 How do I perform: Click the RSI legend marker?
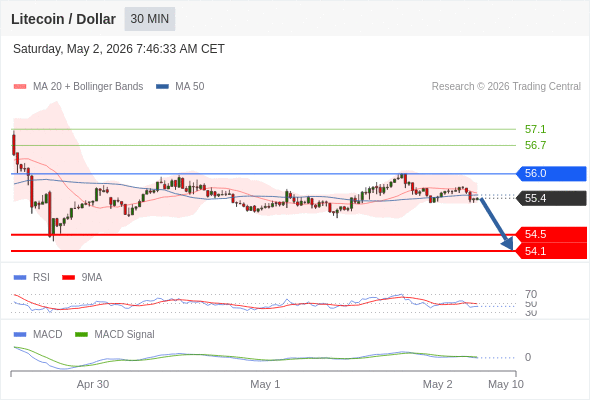[x=20, y=278]
